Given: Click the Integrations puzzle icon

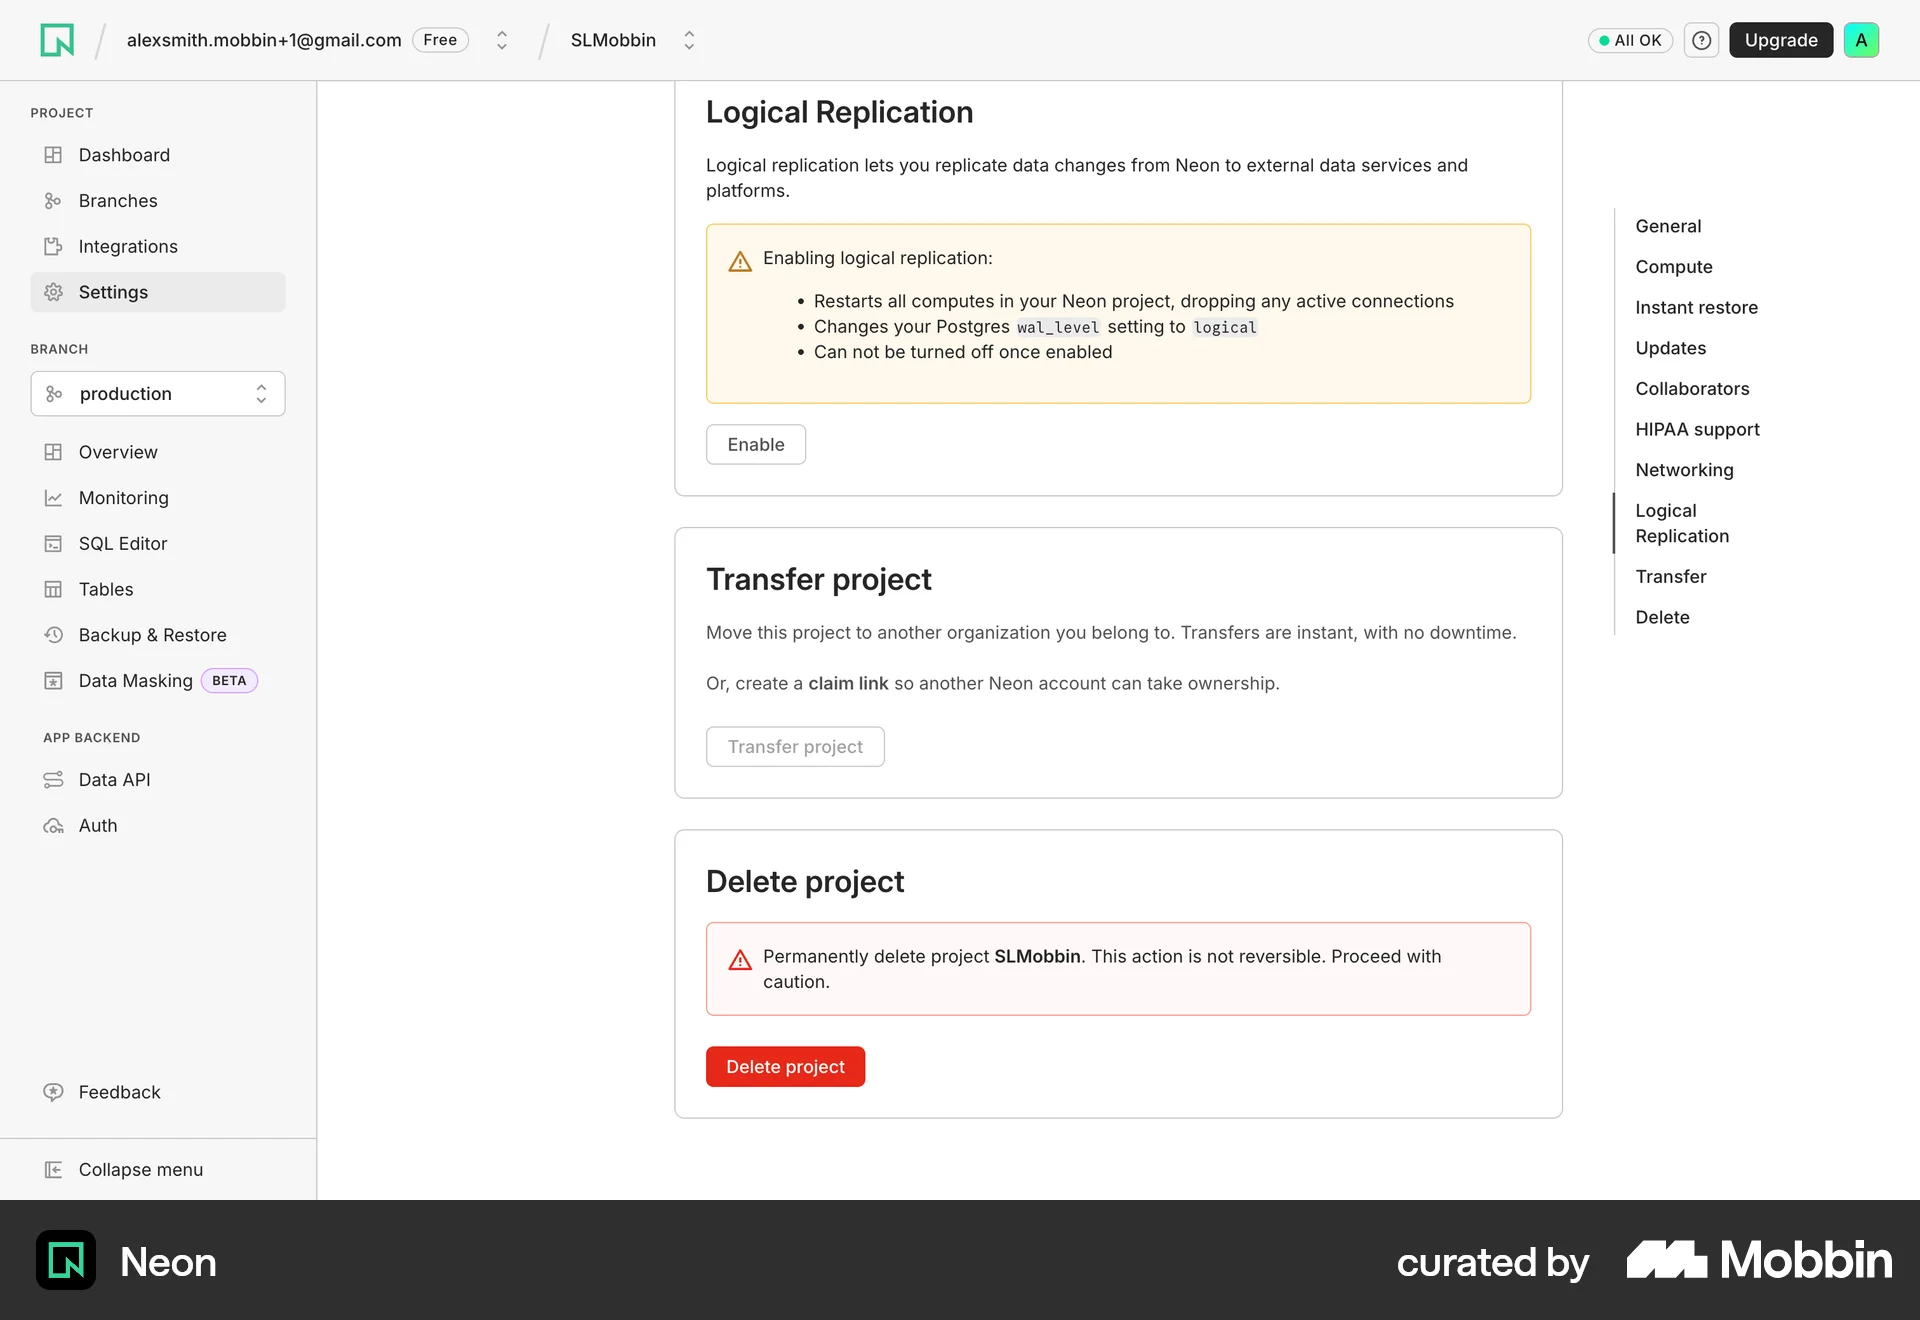Looking at the screenshot, I should (53, 246).
